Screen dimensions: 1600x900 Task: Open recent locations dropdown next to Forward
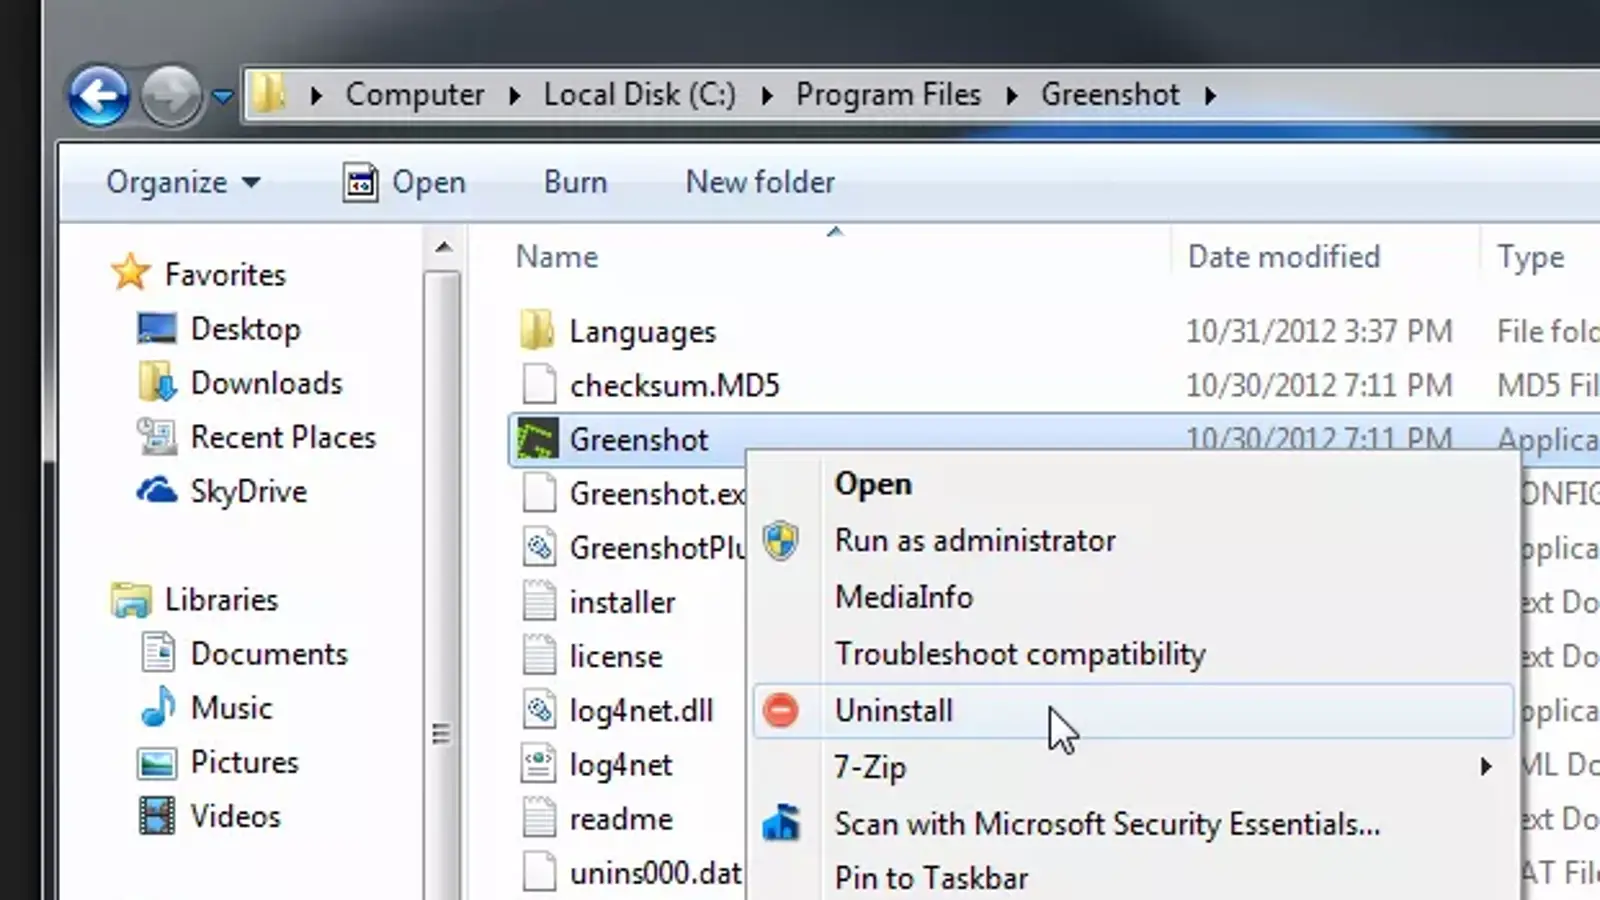pyautogui.click(x=223, y=97)
